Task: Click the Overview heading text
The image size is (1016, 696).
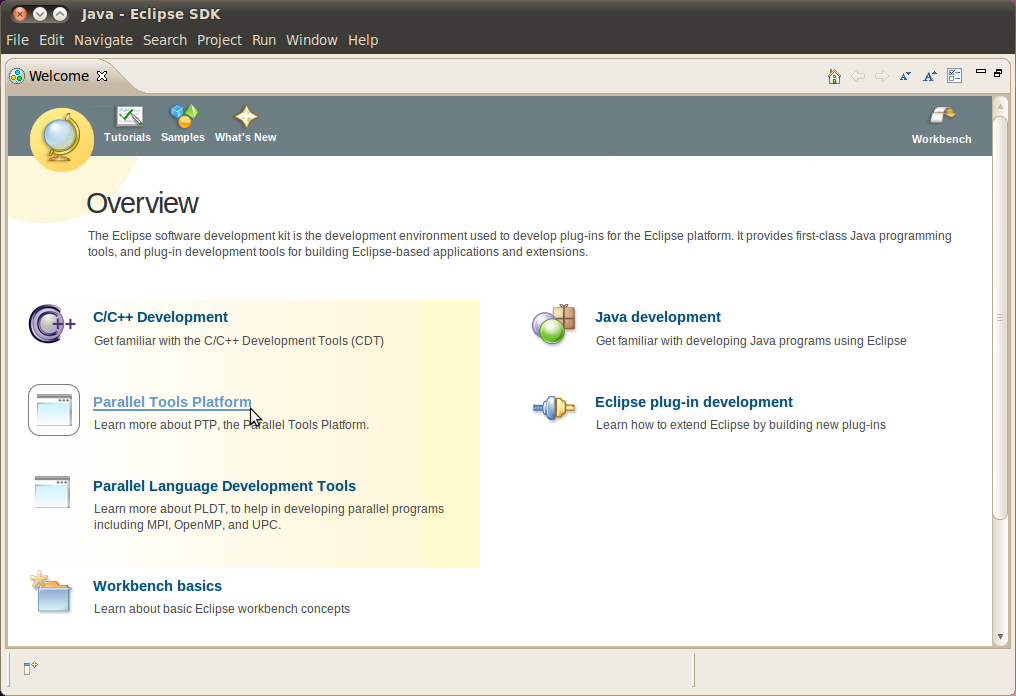Action: coord(142,203)
